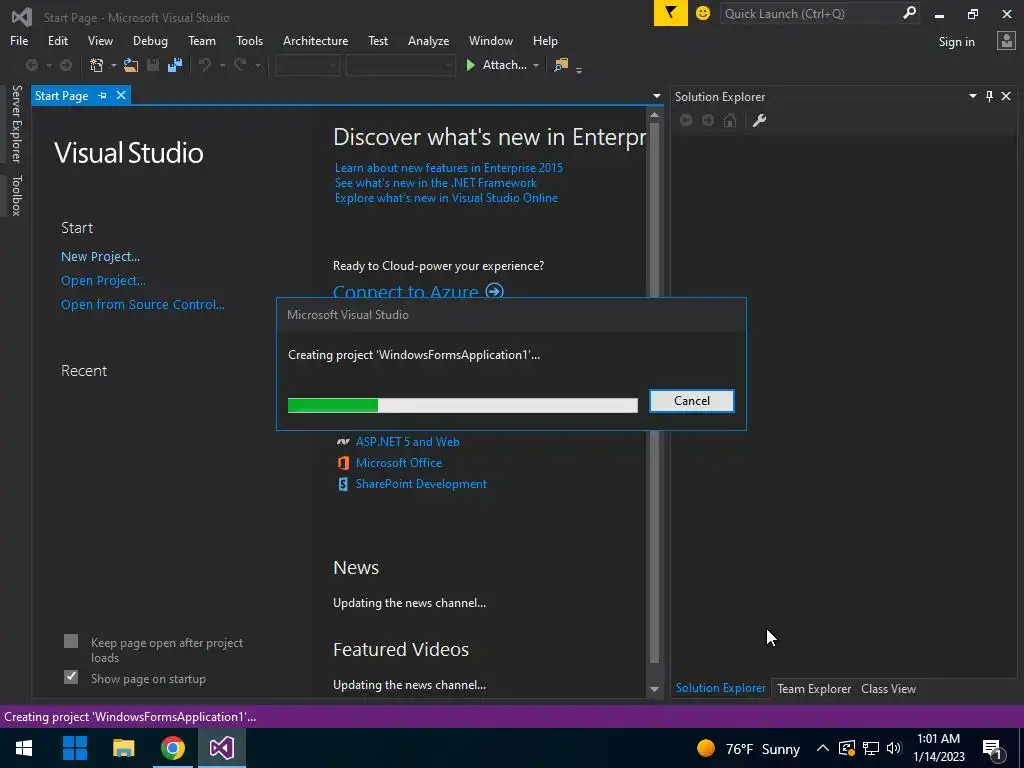This screenshot has height=768, width=1024.
Task: Click the Redo toolbar icon
Action: tap(240, 65)
